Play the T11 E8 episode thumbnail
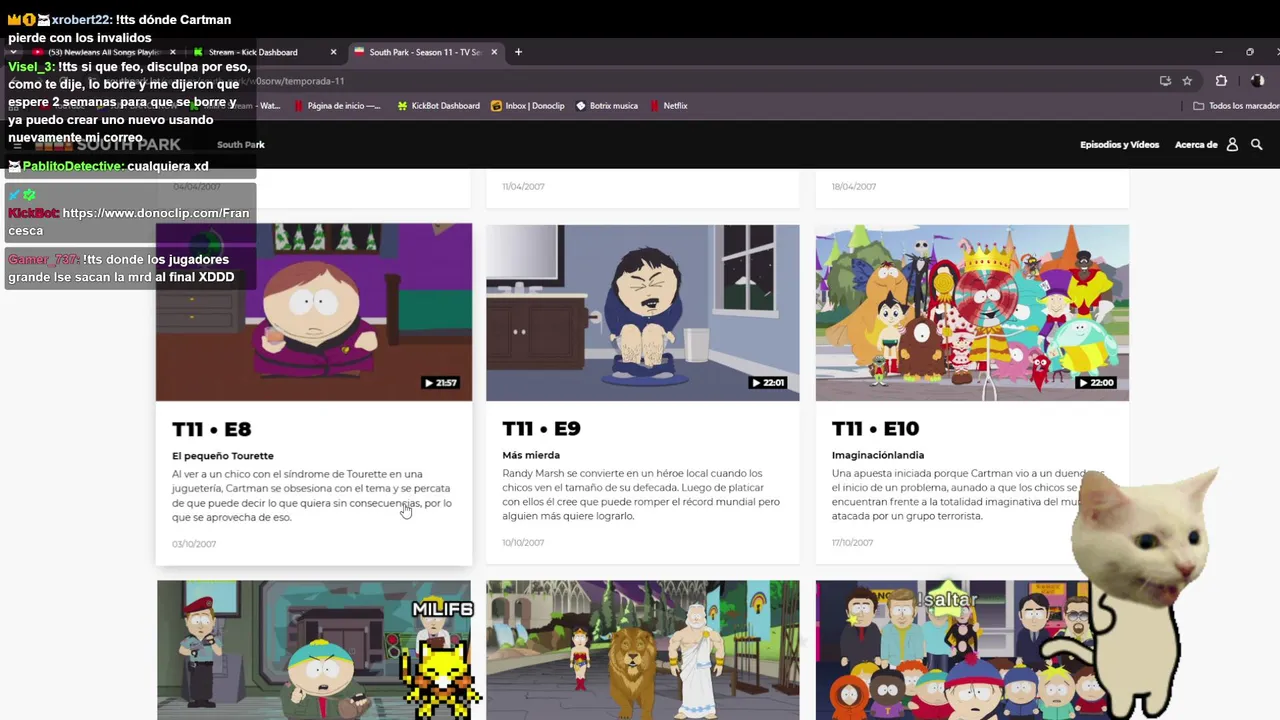Image resolution: width=1280 pixels, height=720 pixels. point(314,312)
